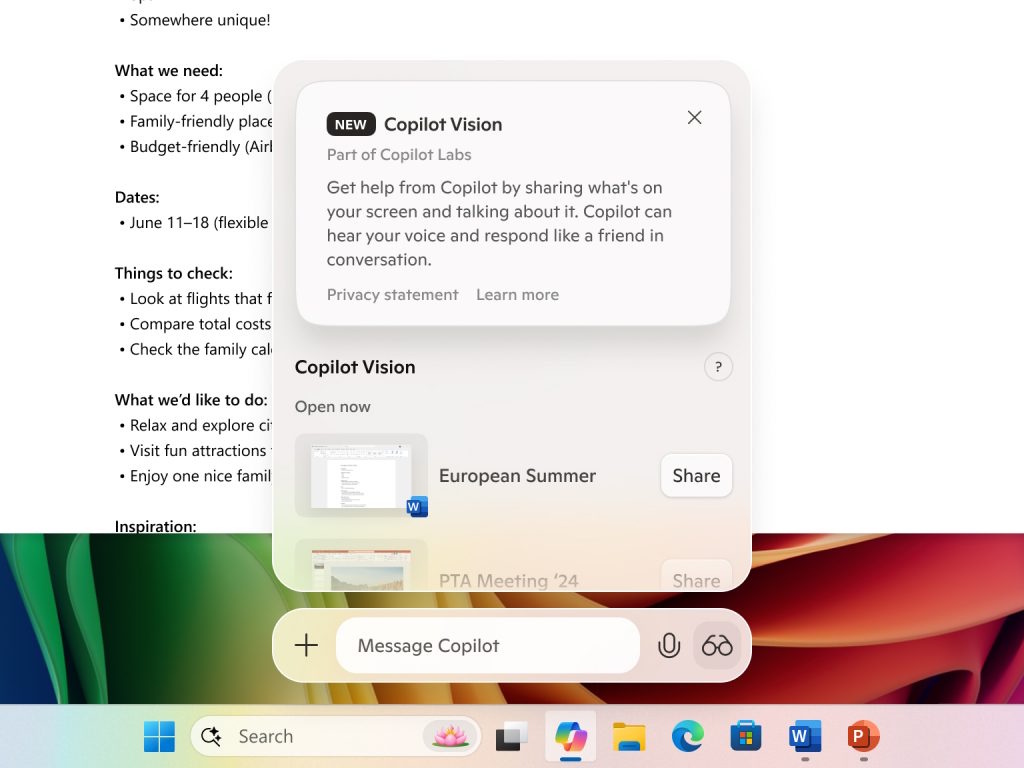1024x768 pixels.
Task: Dismiss the Copilot Vision announcement popup
Action: pyautogui.click(x=694, y=117)
